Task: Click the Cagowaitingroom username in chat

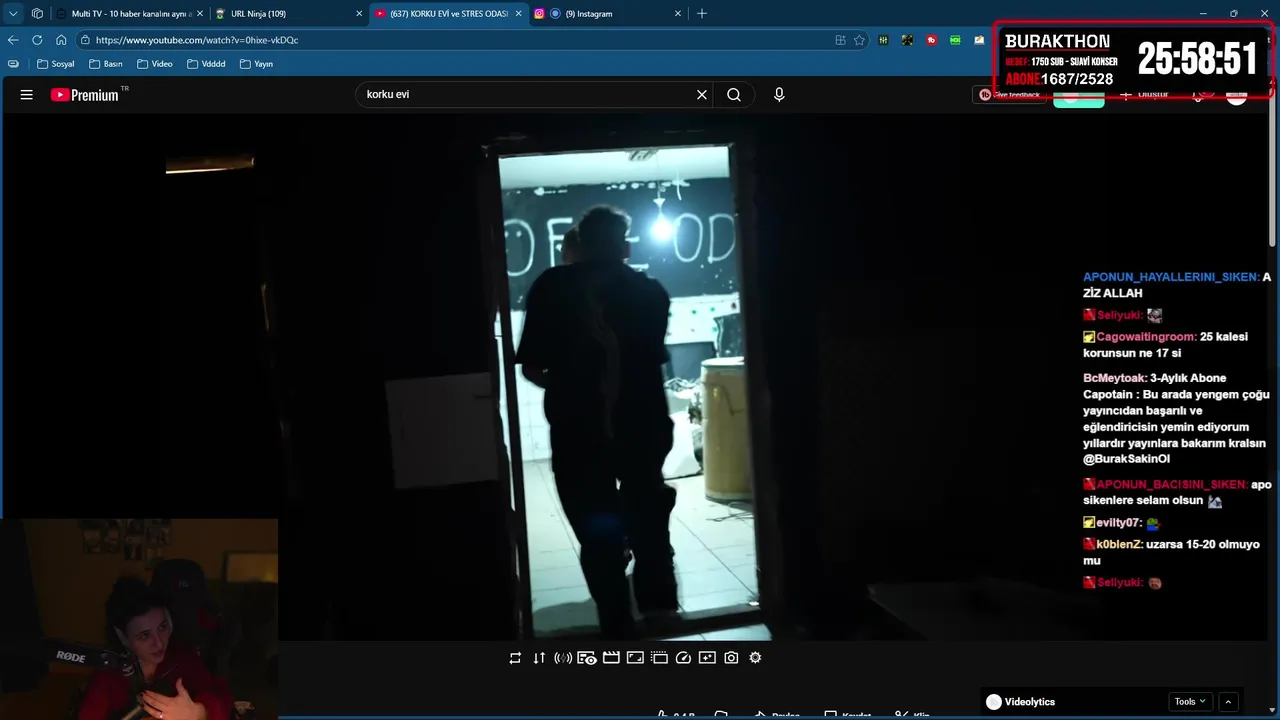Action: [x=1147, y=337]
